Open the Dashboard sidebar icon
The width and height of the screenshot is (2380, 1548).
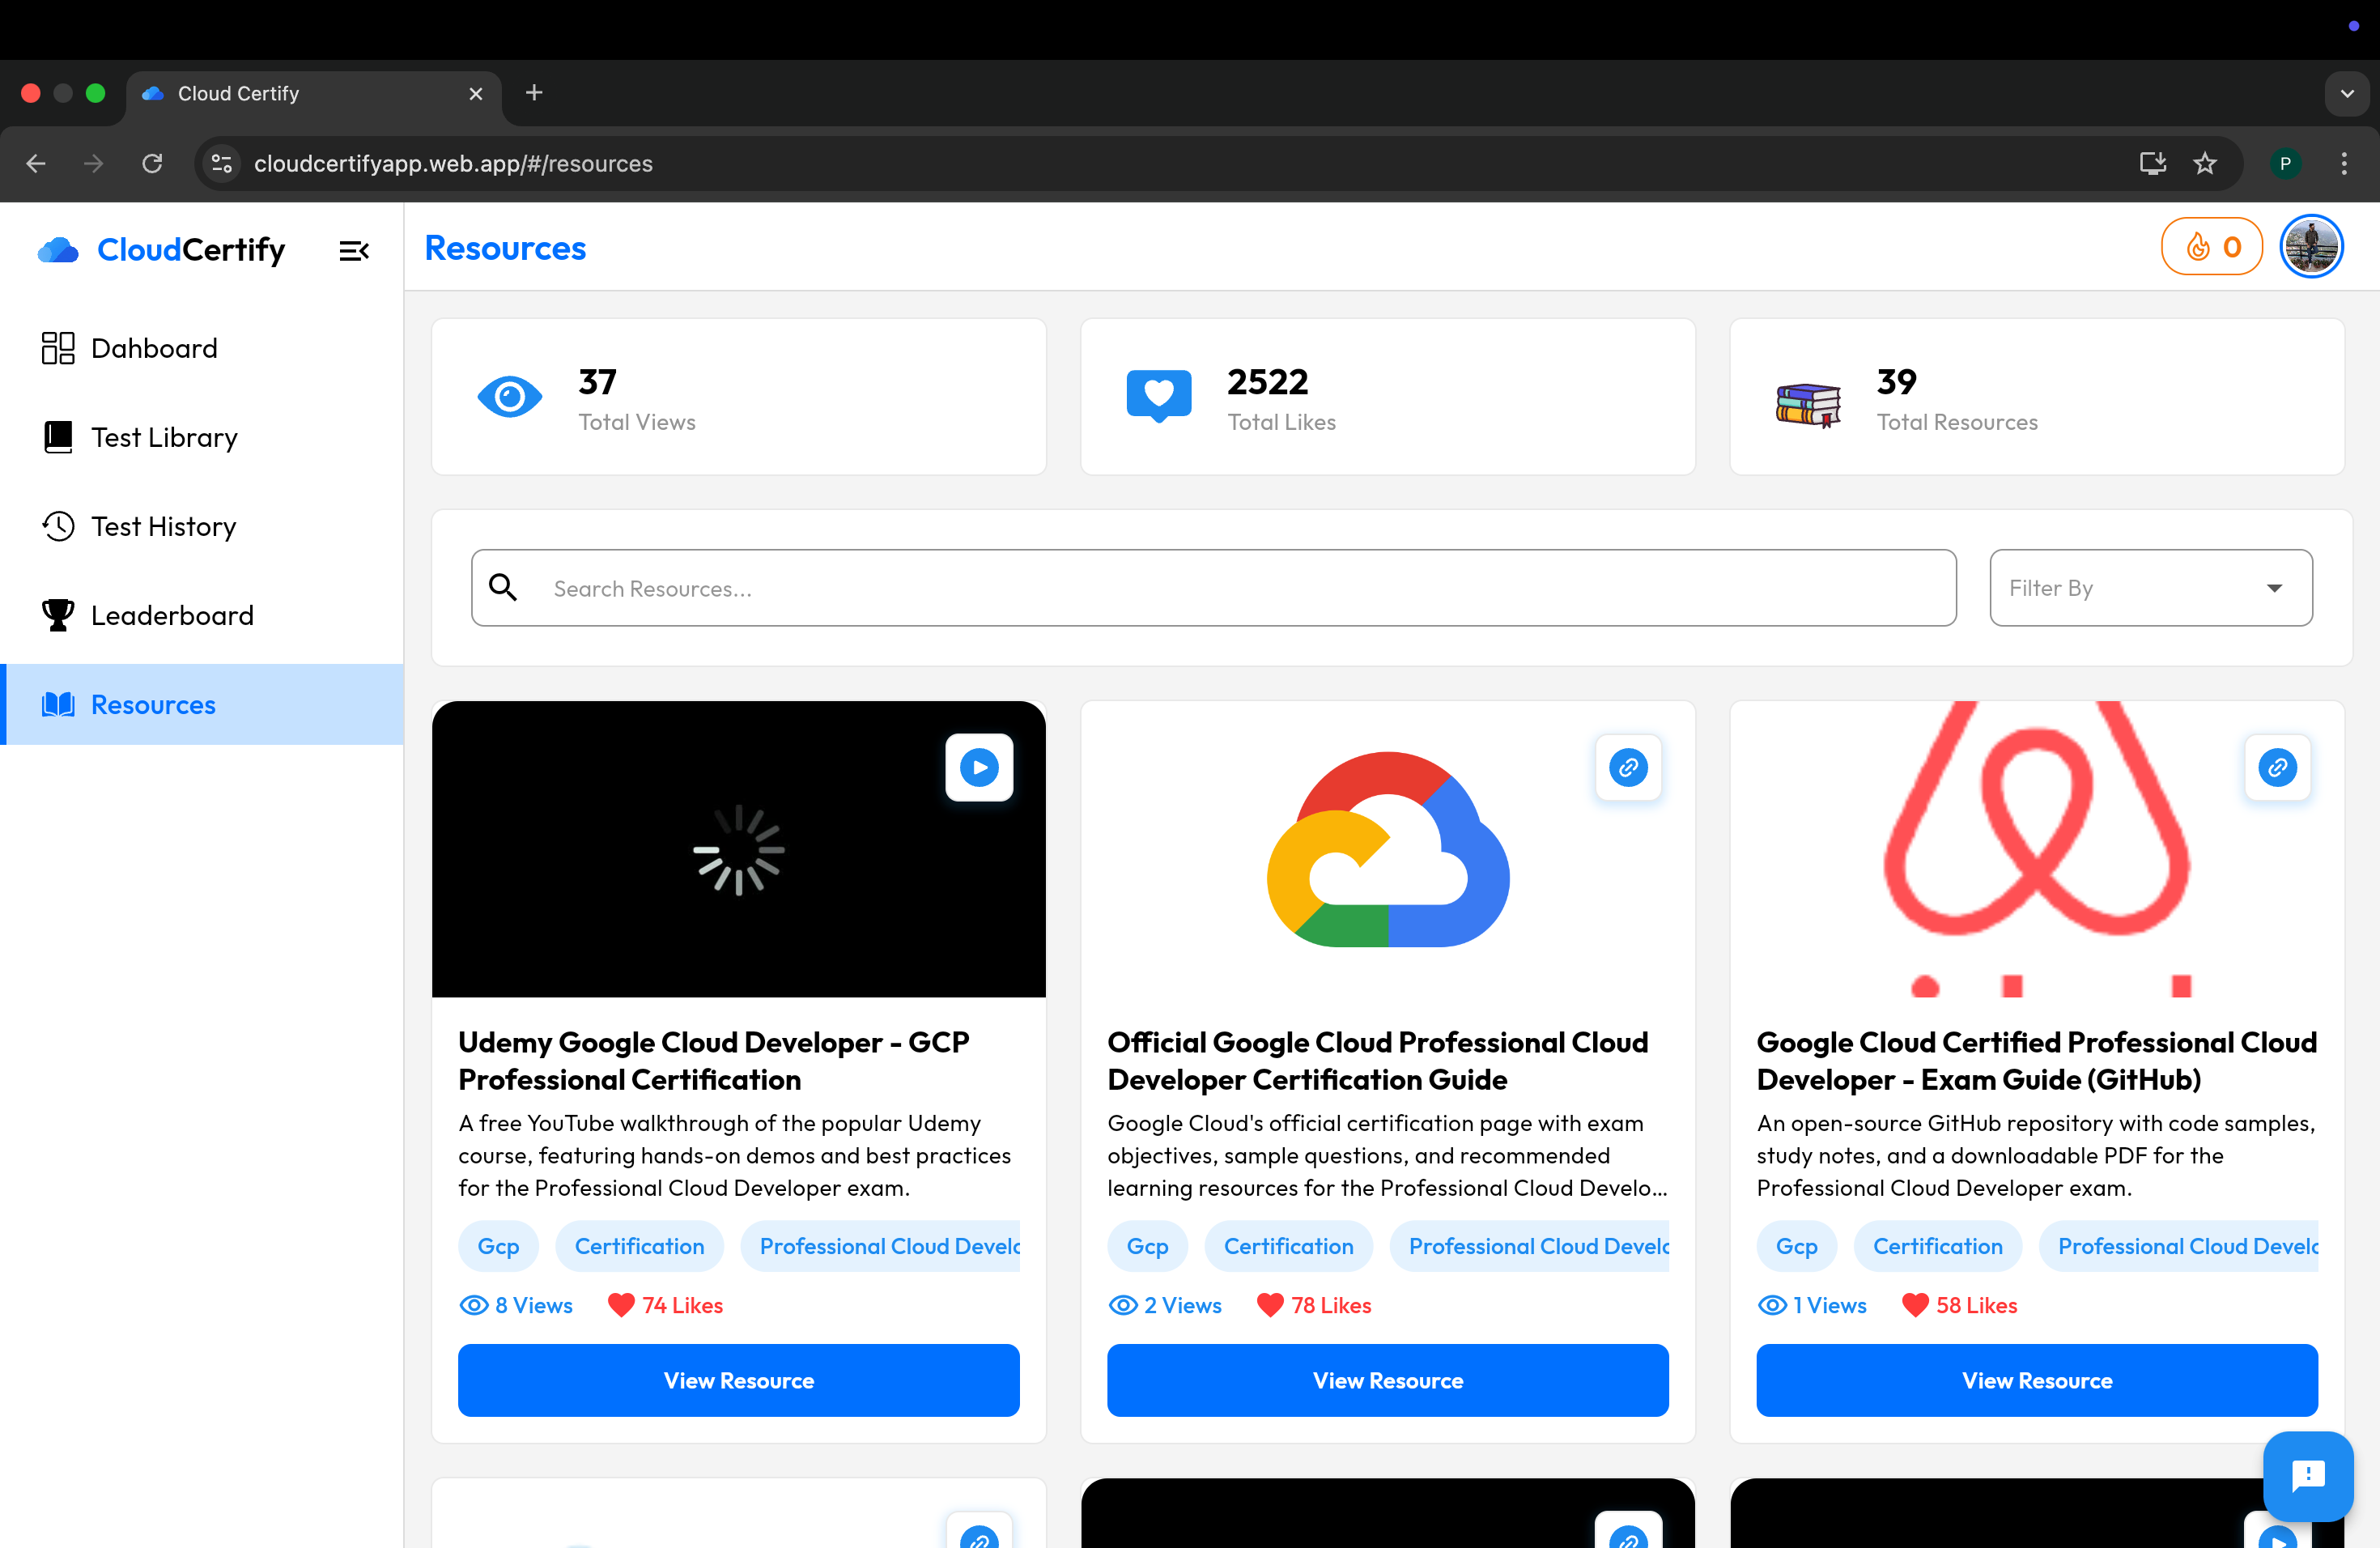pyautogui.click(x=58, y=347)
